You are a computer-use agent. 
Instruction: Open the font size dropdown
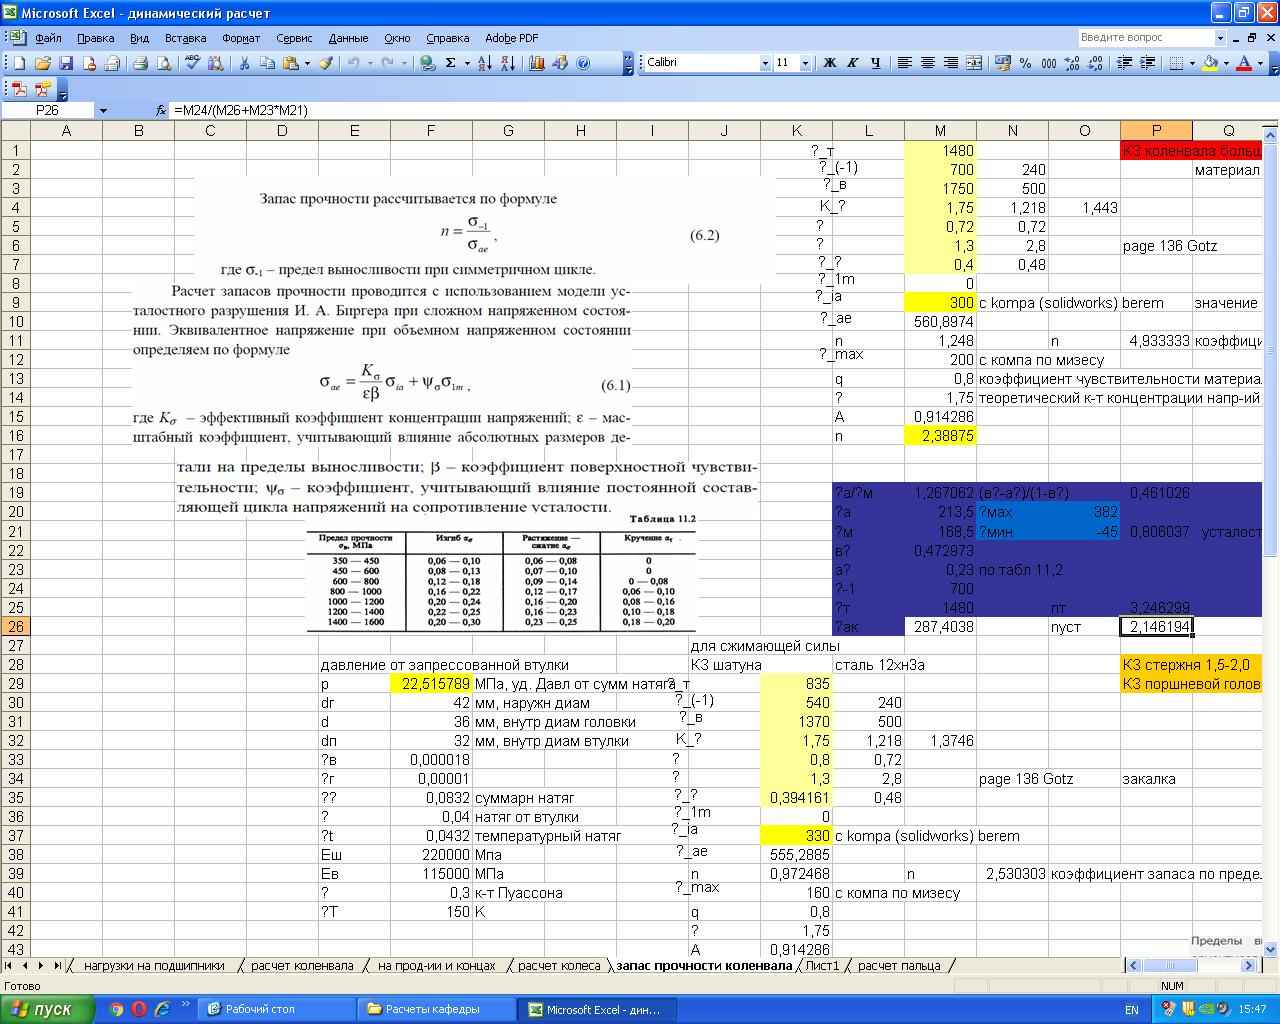[806, 62]
